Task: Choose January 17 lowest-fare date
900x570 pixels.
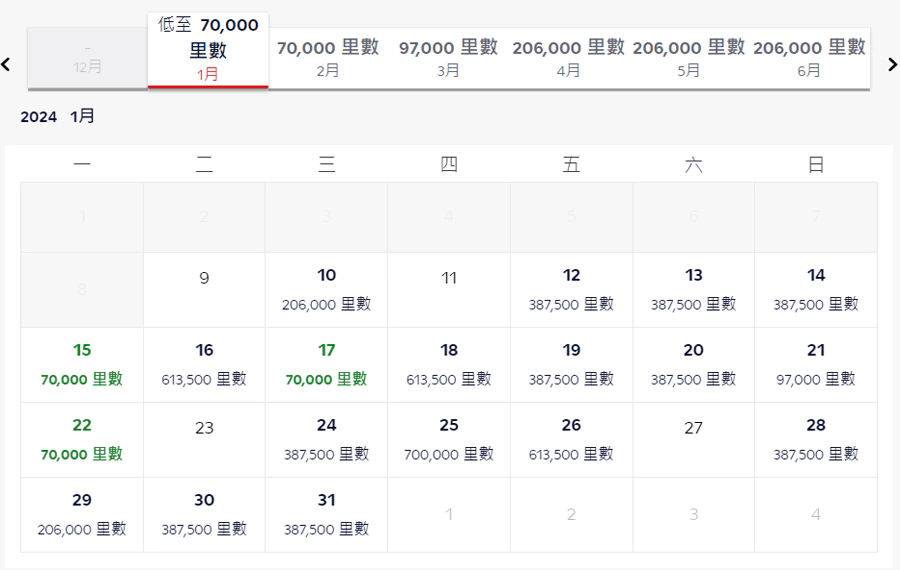Action: point(326,365)
